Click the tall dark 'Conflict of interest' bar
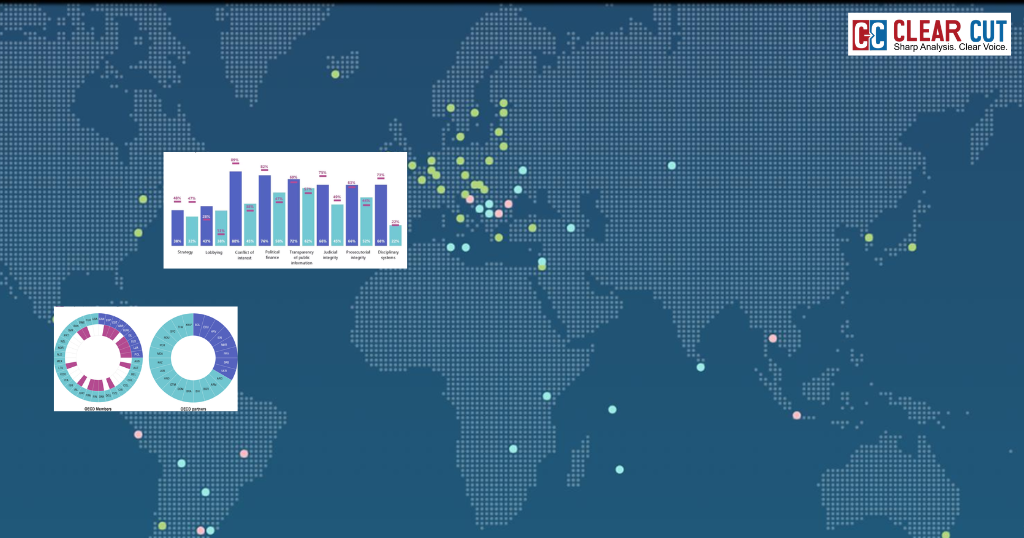1024x538 pixels. 235,208
